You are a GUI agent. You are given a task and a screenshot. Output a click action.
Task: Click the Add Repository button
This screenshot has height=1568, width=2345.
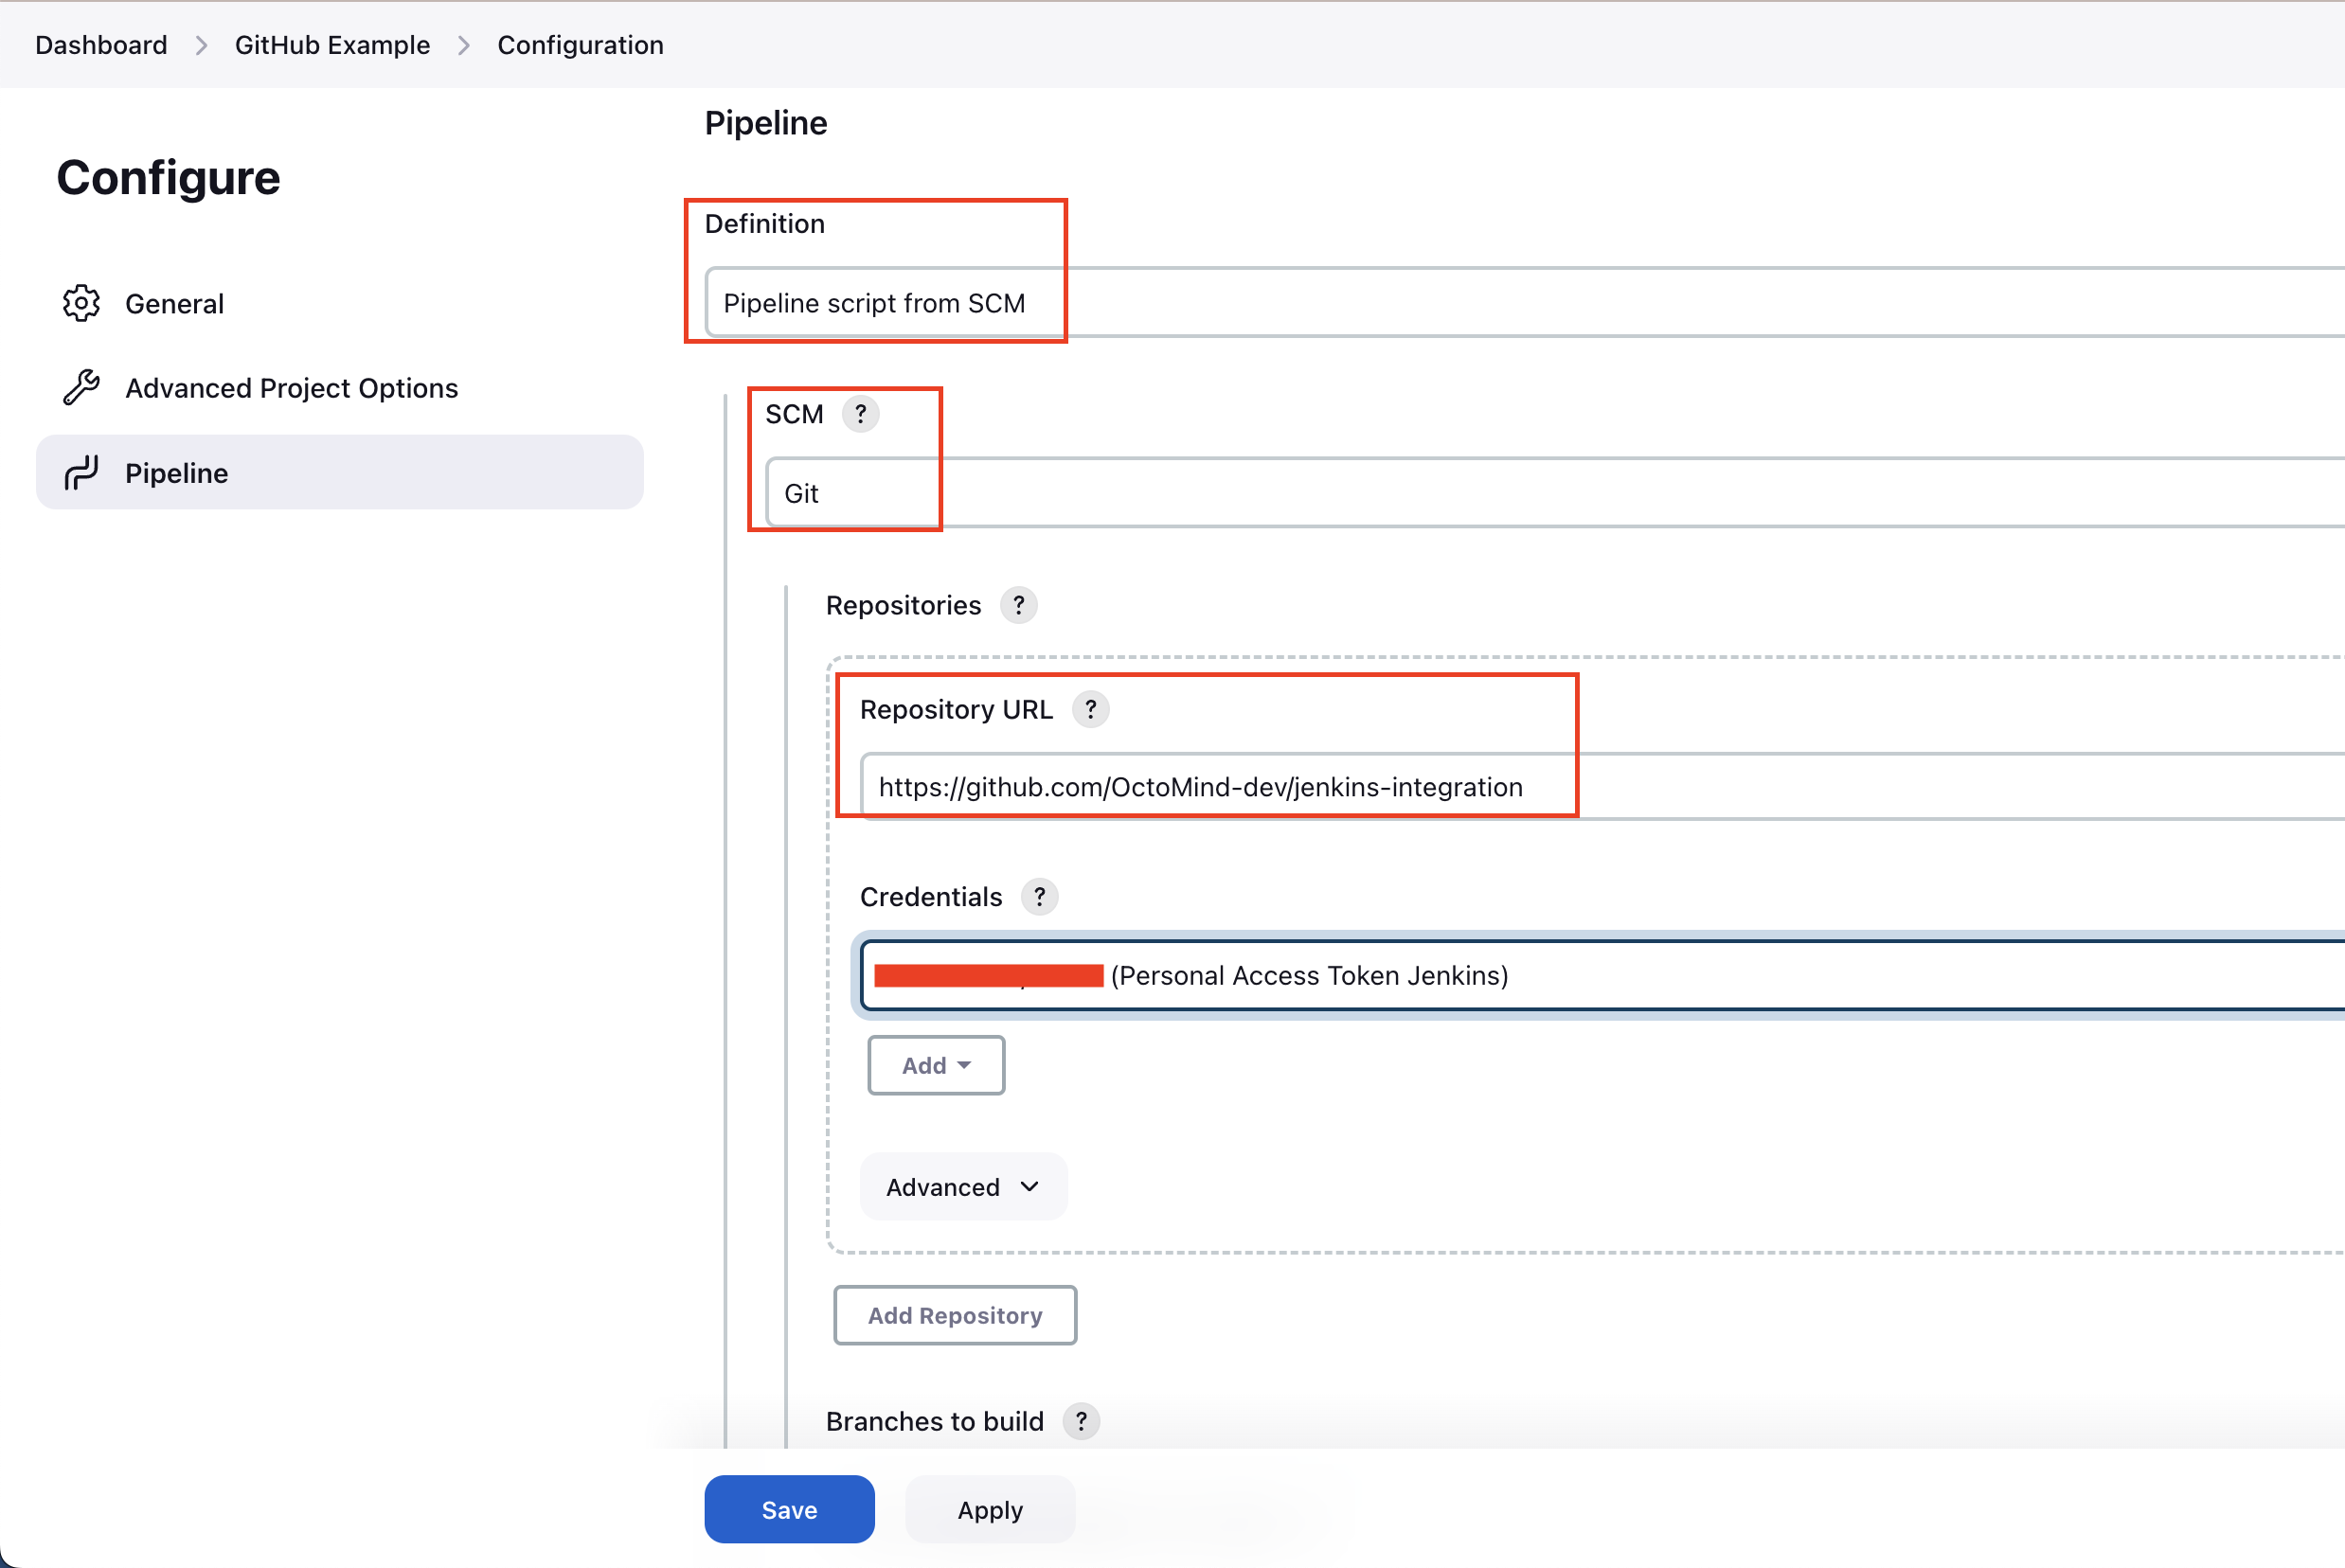click(x=954, y=1315)
